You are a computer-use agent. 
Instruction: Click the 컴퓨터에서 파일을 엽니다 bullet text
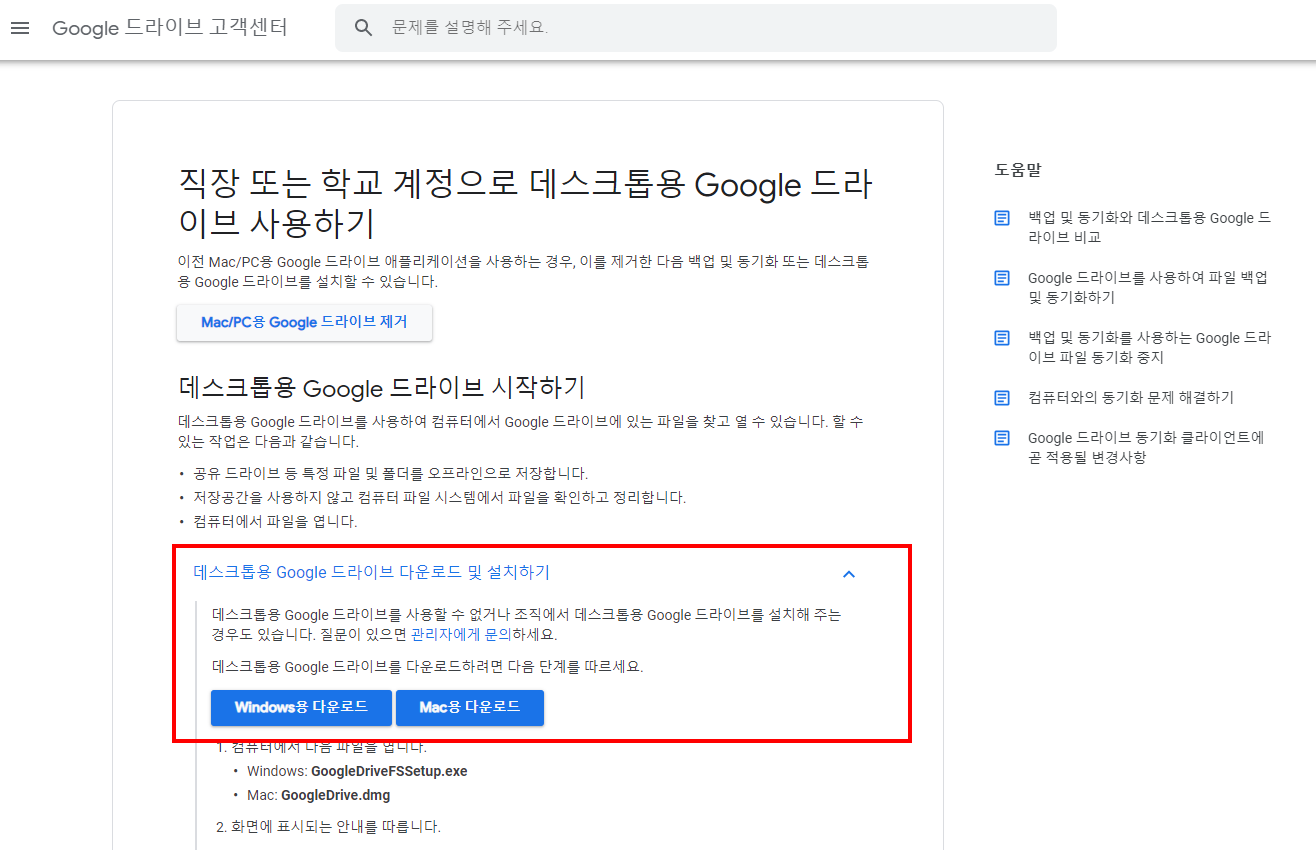tap(275, 521)
